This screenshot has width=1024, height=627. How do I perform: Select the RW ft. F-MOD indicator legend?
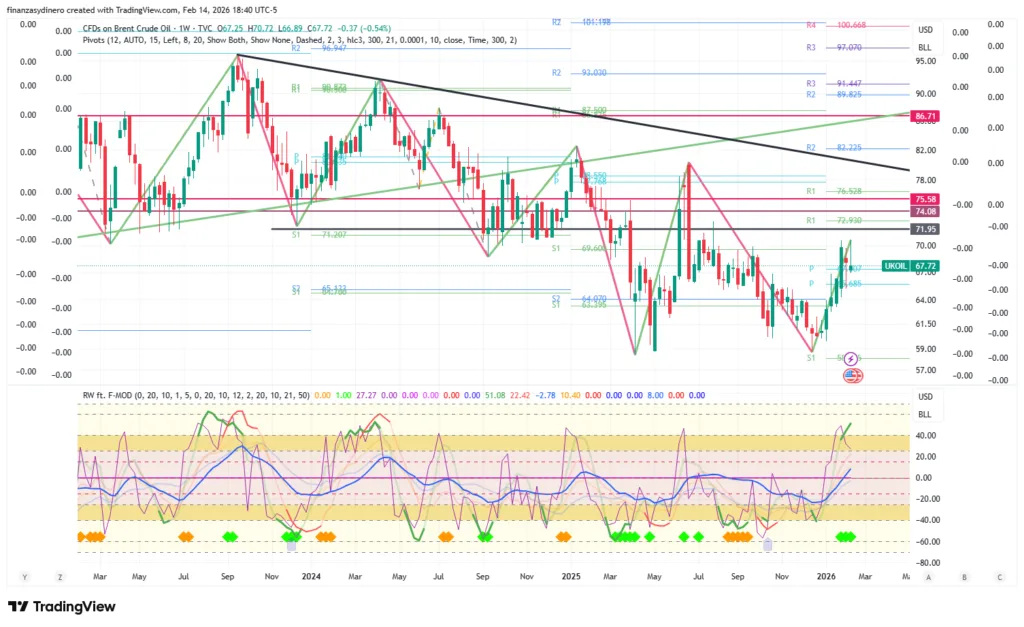click(195, 395)
